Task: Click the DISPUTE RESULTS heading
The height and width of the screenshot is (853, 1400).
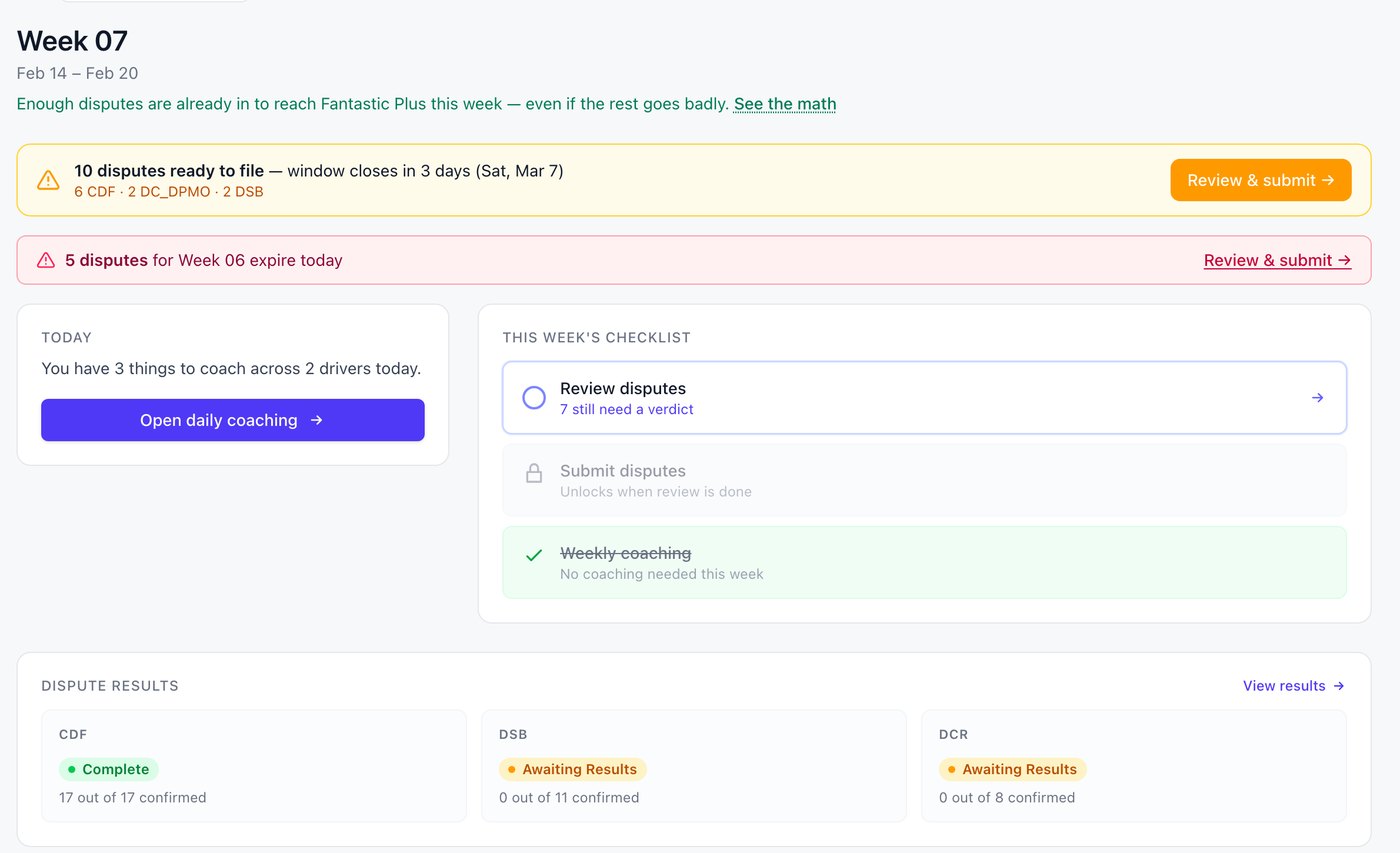Action: [110, 686]
